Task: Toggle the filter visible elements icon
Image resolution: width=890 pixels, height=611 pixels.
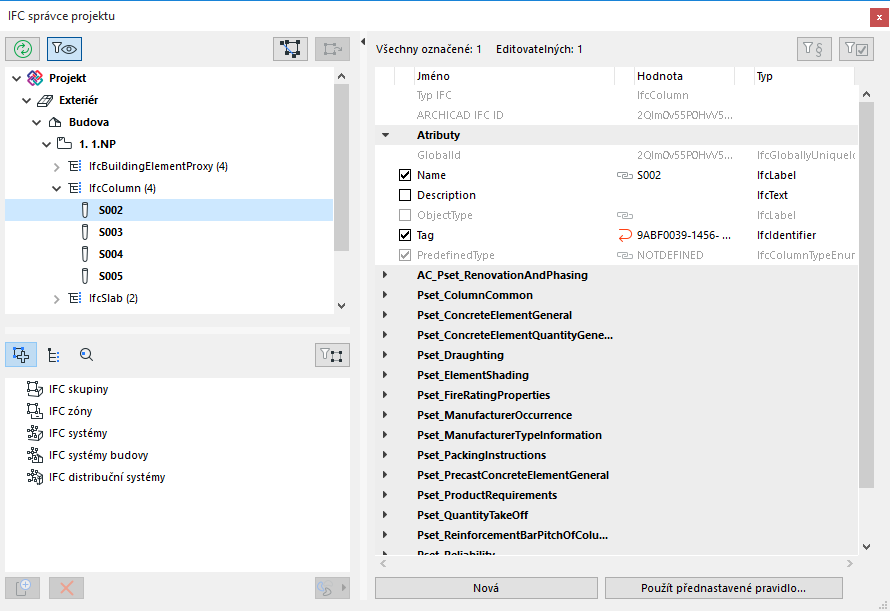Action: 64,49
